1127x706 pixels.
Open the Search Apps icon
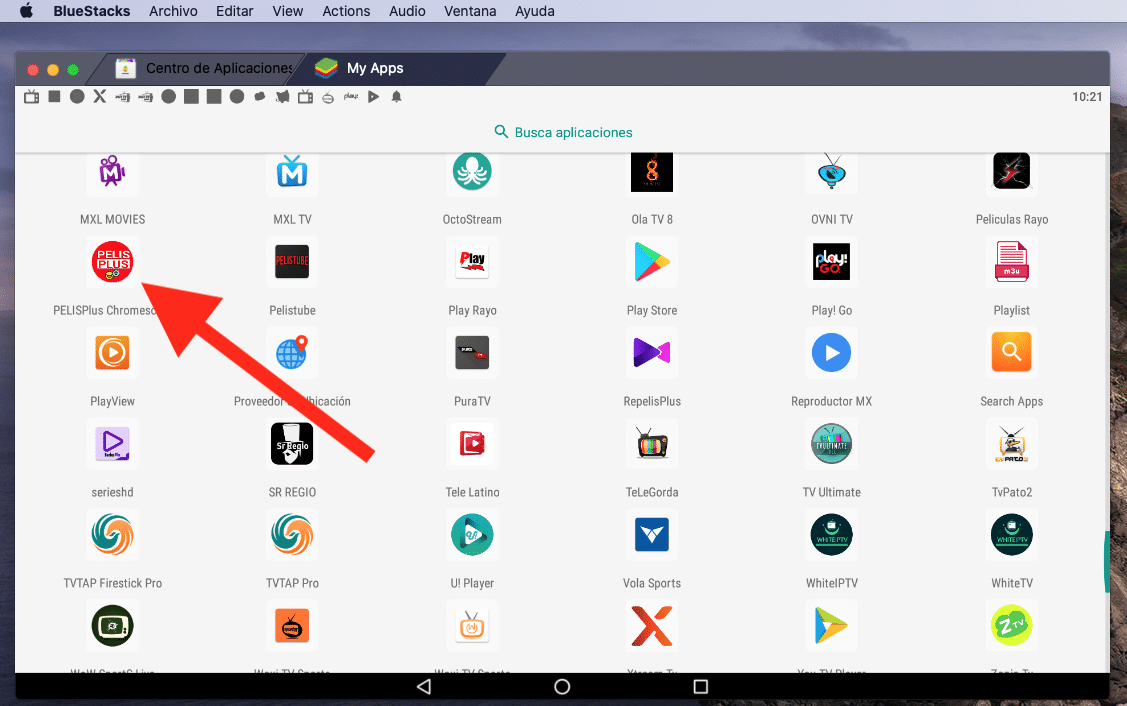click(1011, 353)
